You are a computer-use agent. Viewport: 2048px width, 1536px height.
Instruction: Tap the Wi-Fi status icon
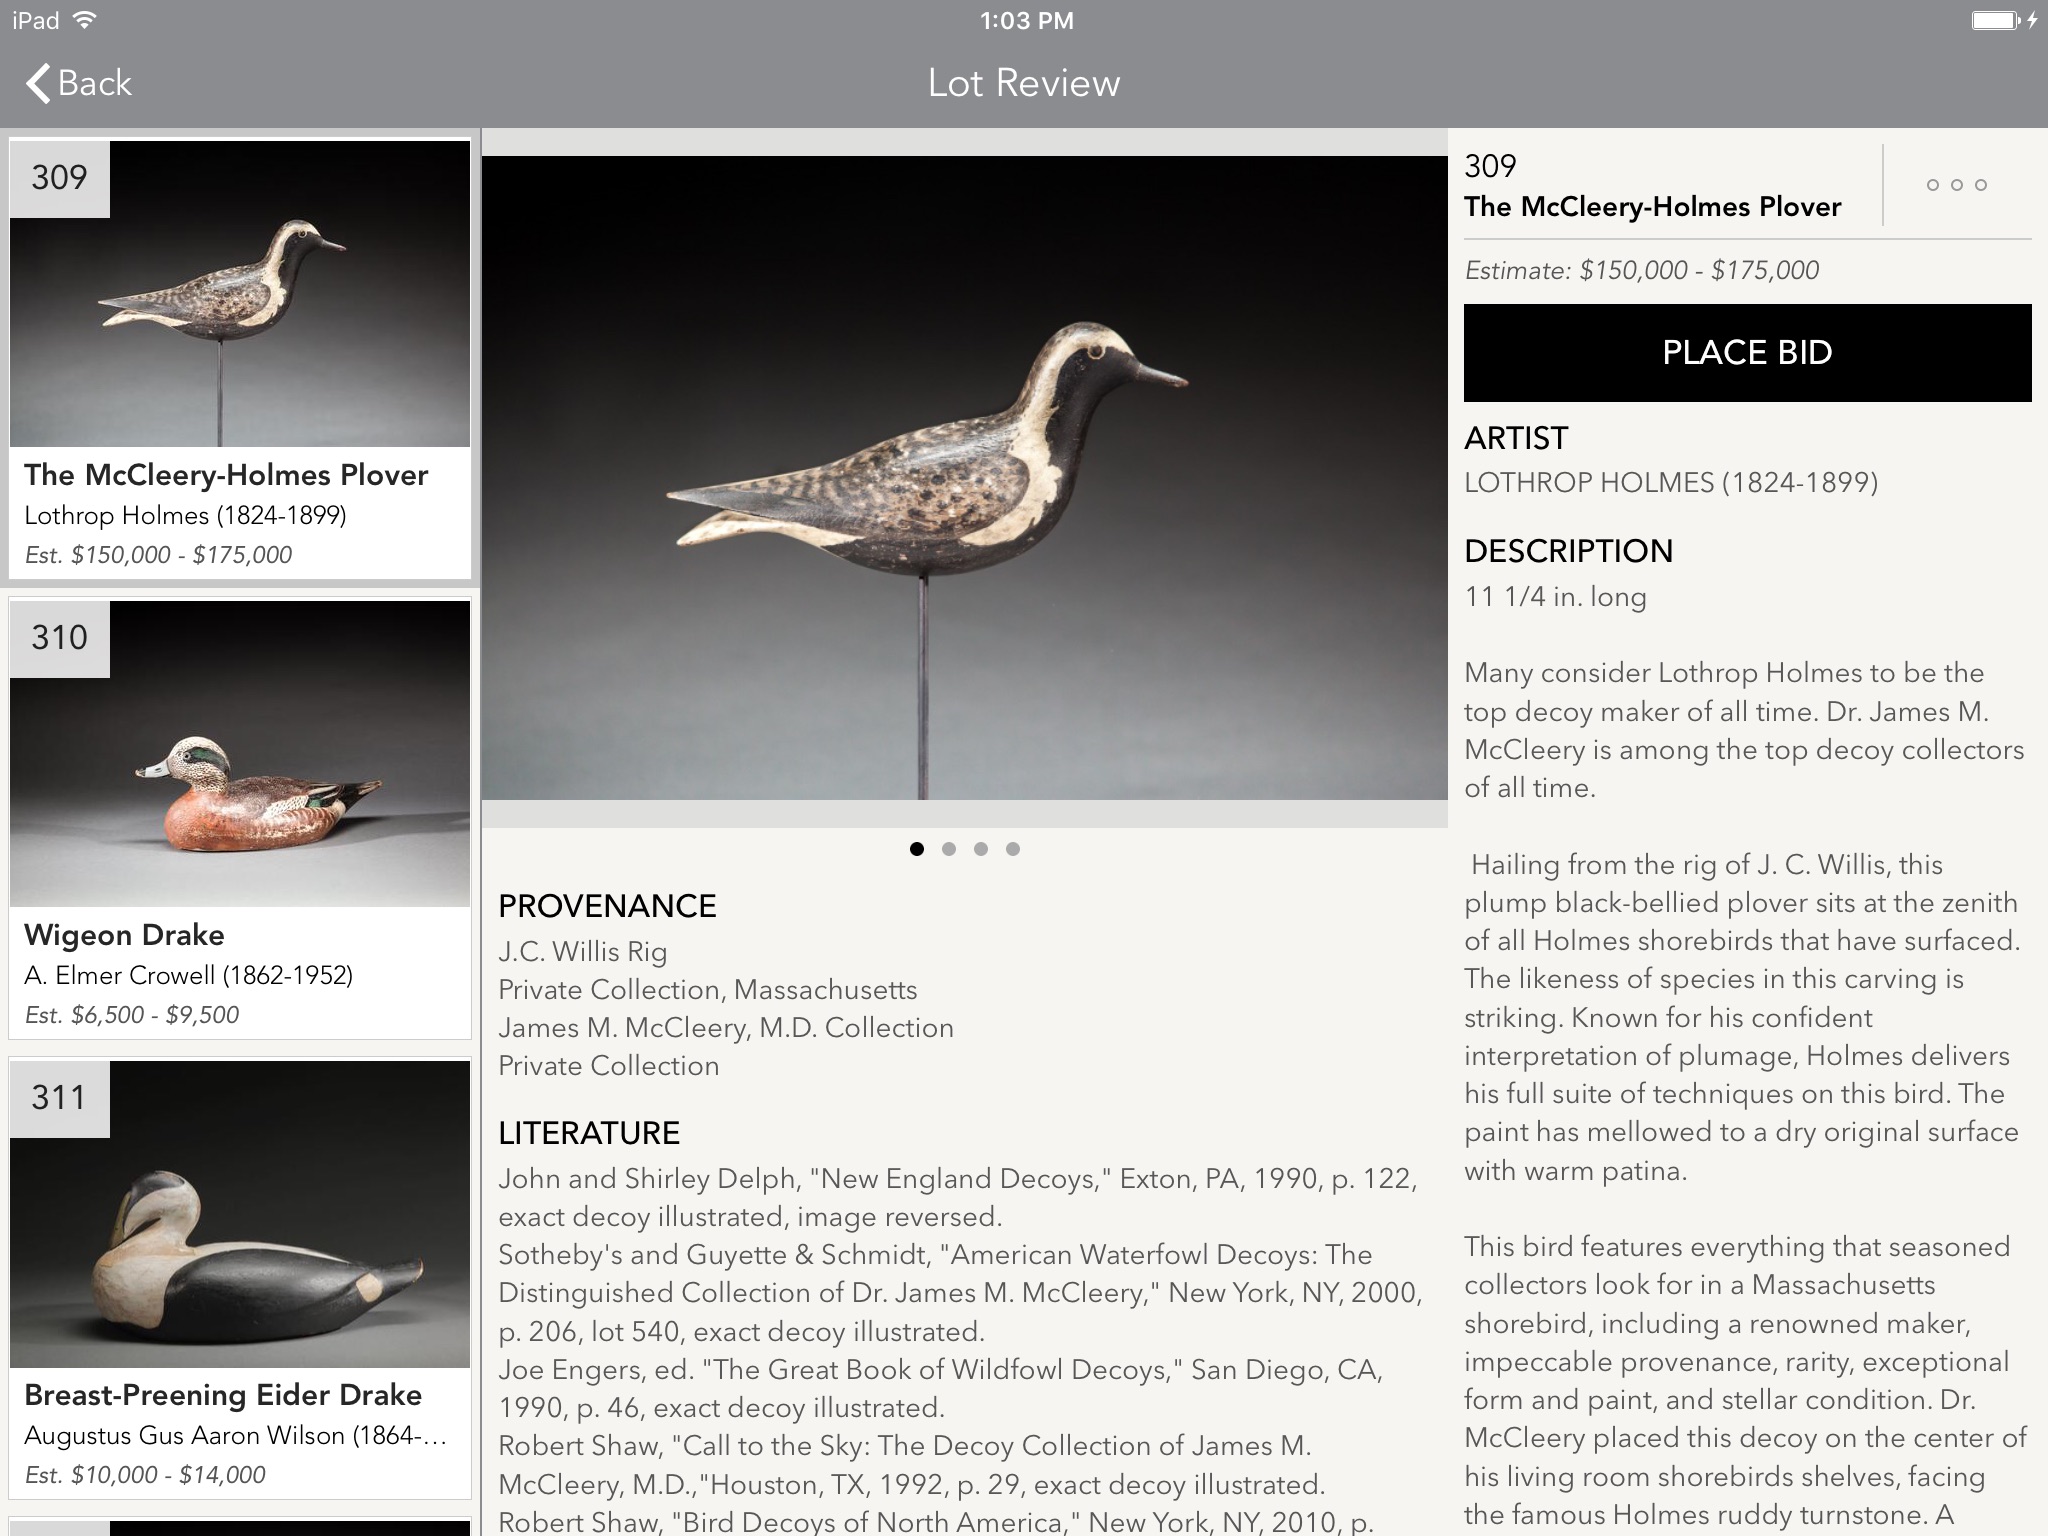pyautogui.click(x=86, y=20)
